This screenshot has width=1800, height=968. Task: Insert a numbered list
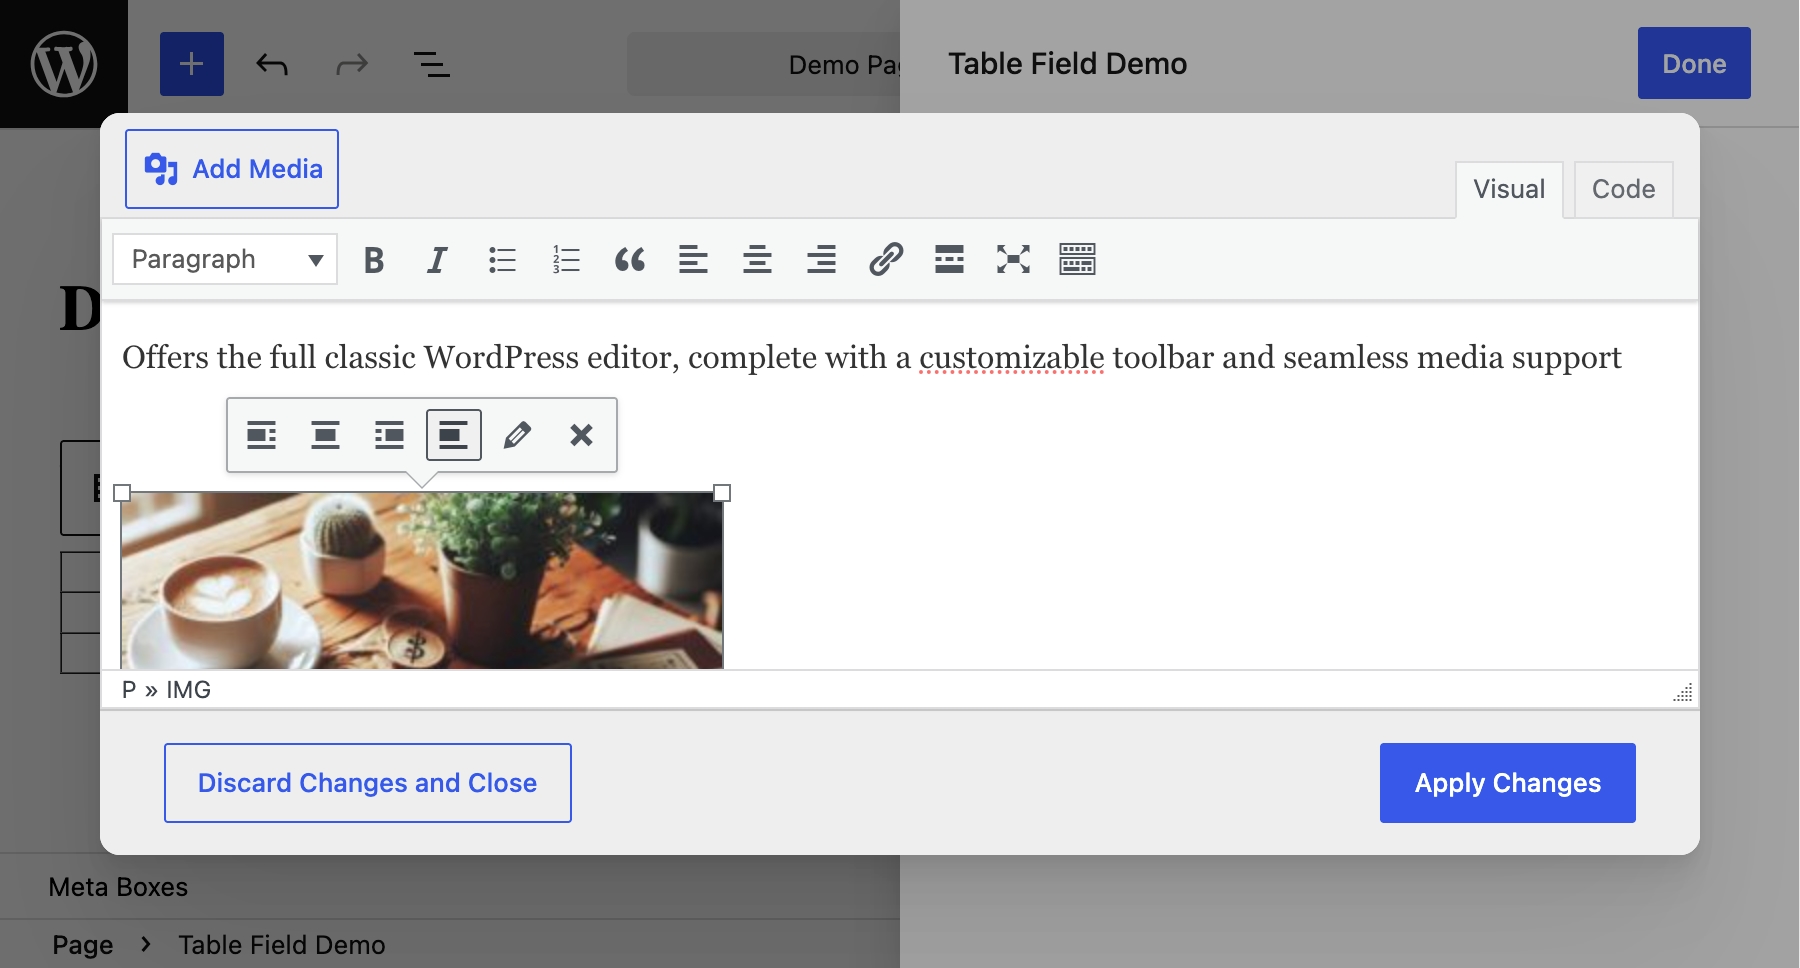coord(566,260)
